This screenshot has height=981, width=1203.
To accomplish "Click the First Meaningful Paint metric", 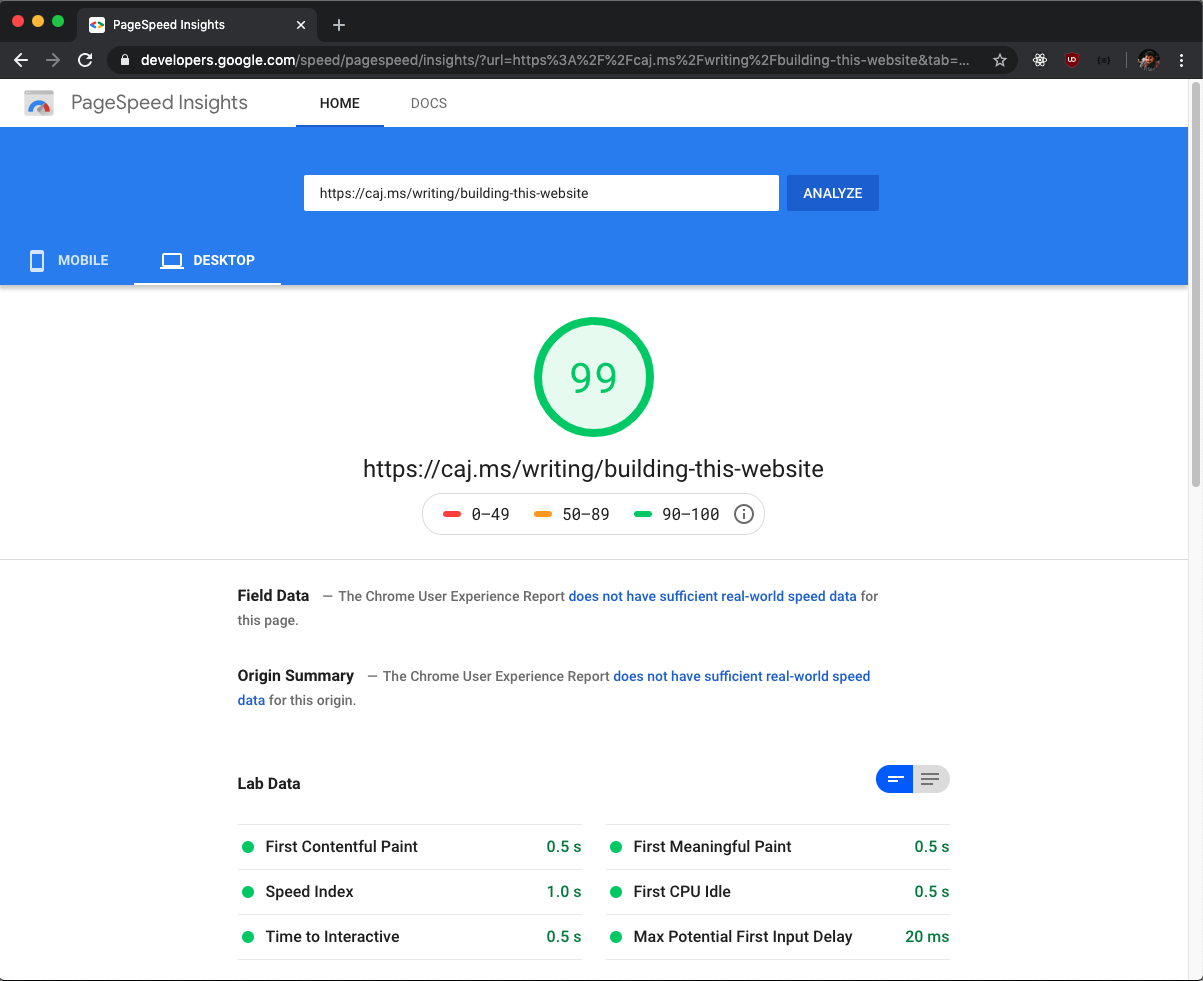I will (778, 846).
